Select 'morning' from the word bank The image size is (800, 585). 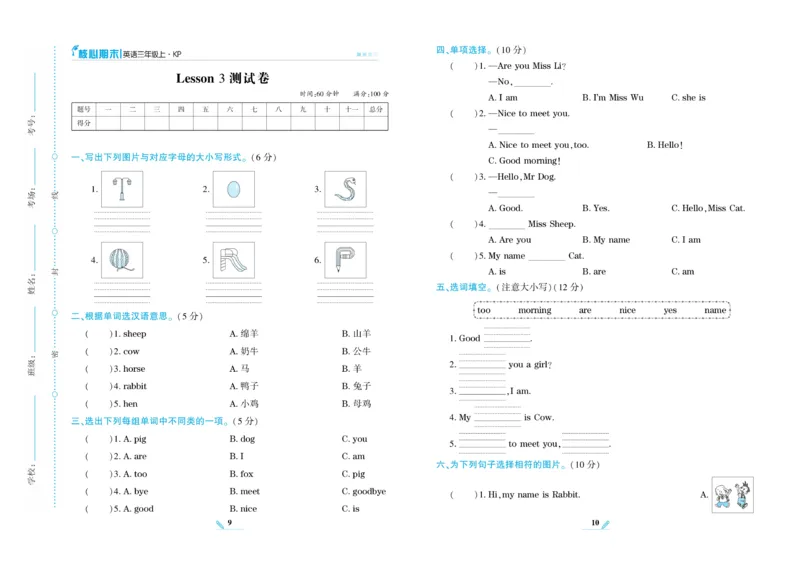pos(535,310)
